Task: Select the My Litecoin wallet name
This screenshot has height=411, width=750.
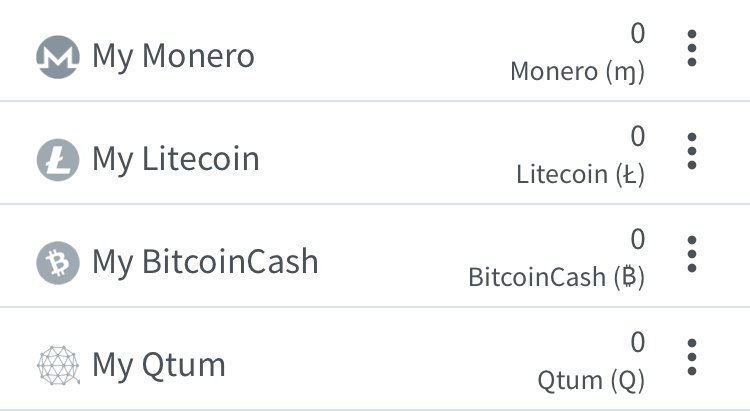Action: [x=176, y=160]
